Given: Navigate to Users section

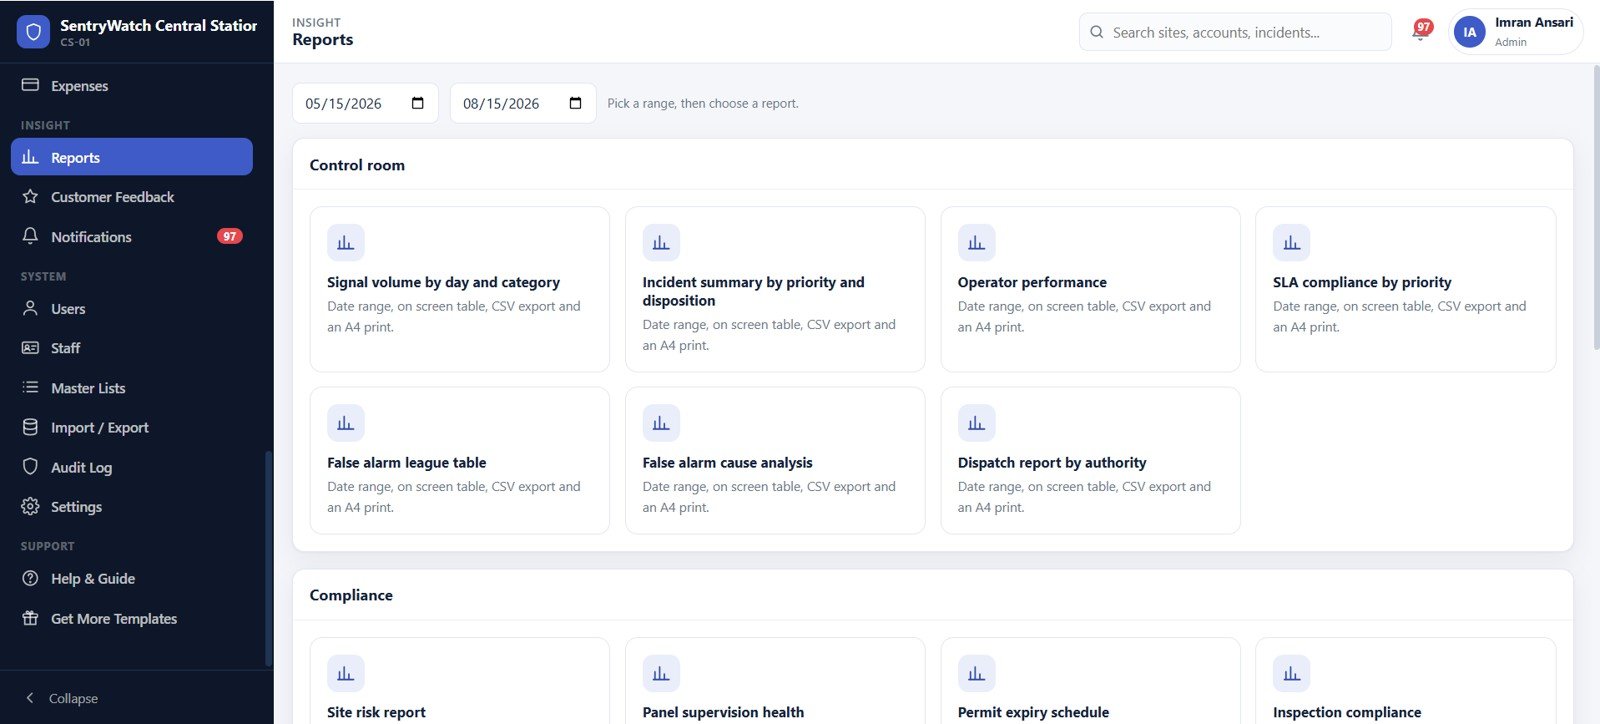Looking at the screenshot, I should (x=132, y=308).
